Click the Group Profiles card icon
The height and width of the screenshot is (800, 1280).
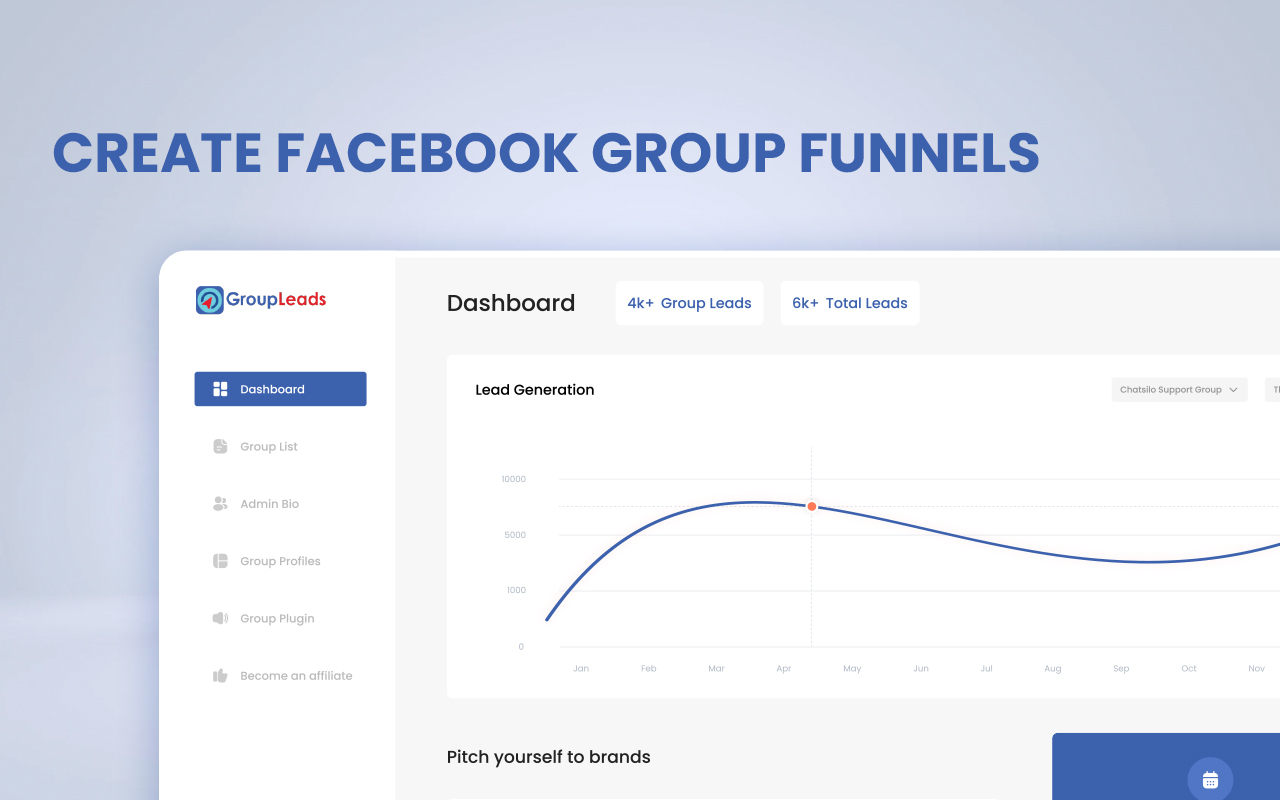(219, 561)
